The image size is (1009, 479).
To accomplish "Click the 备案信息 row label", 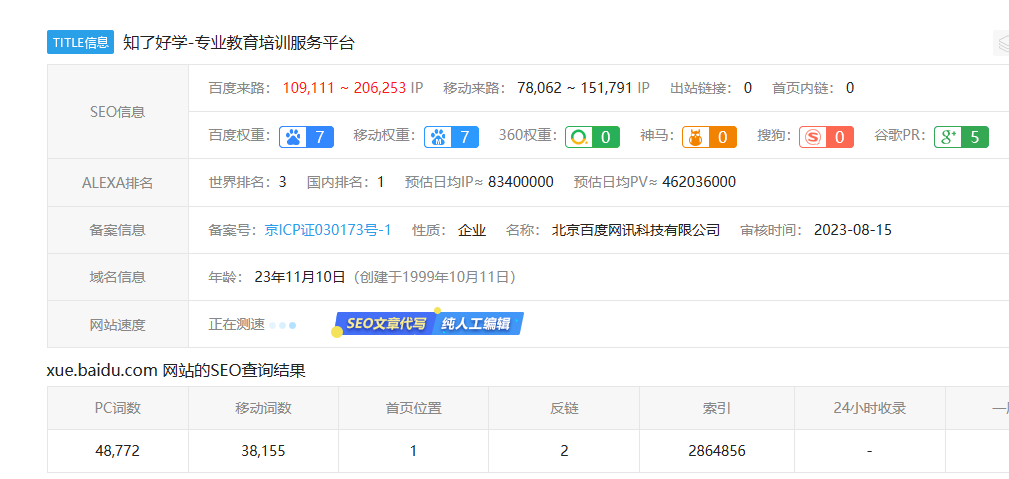I will (118, 230).
